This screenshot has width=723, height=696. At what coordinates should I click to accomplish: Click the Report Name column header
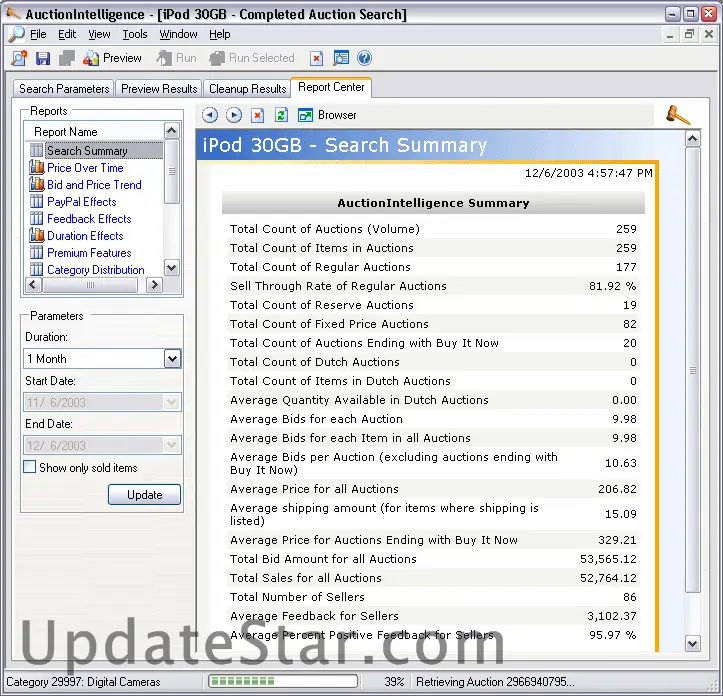click(95, 132)
